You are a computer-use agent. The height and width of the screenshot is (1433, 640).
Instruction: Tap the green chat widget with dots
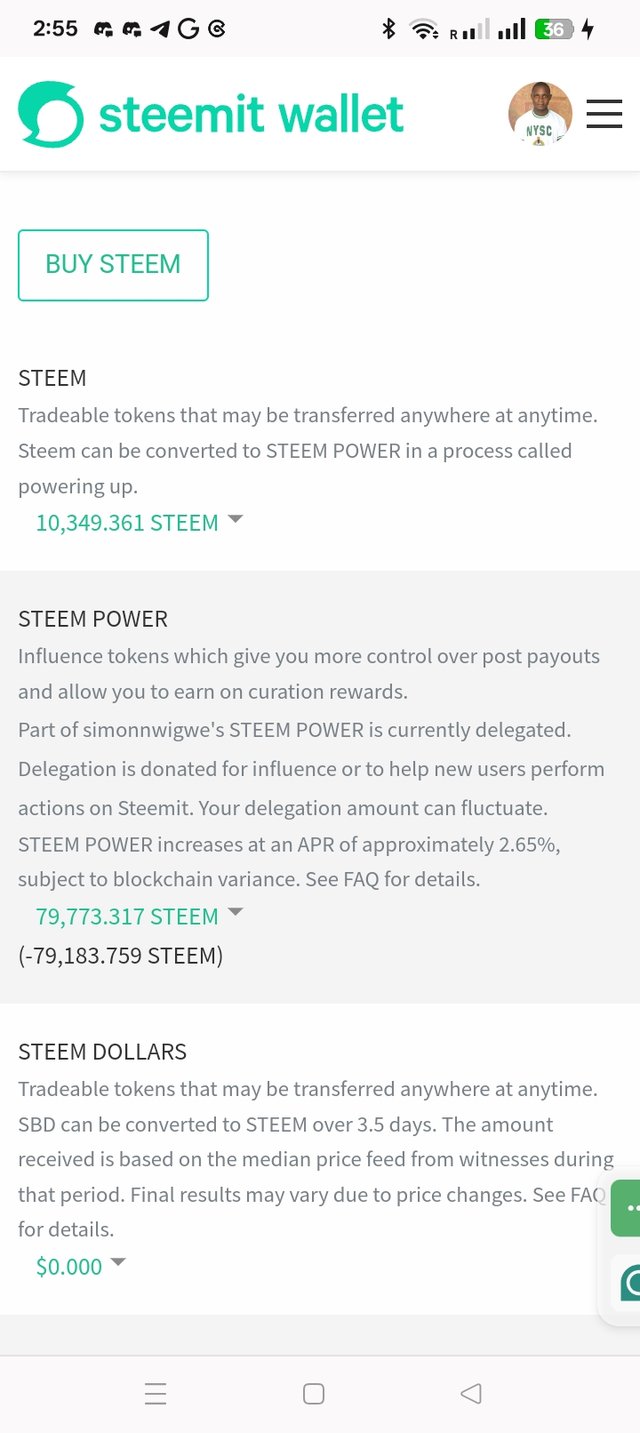pyautogui.click(x=629, y=1208)
